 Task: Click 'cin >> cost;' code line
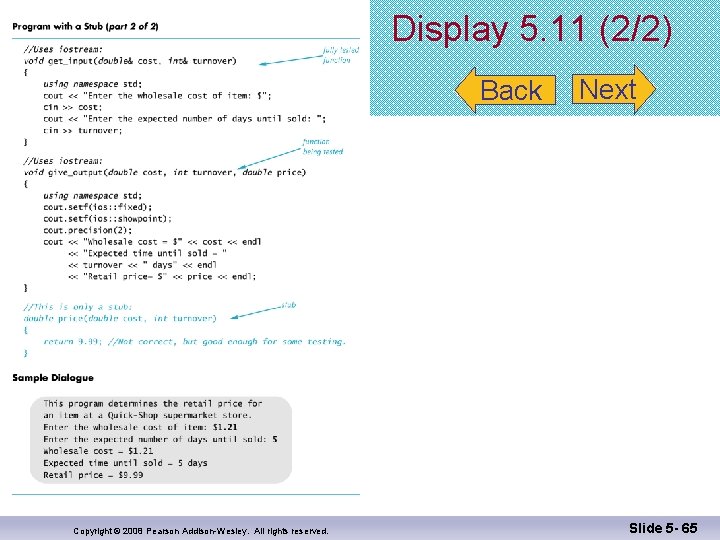click(x=73, y=107)
